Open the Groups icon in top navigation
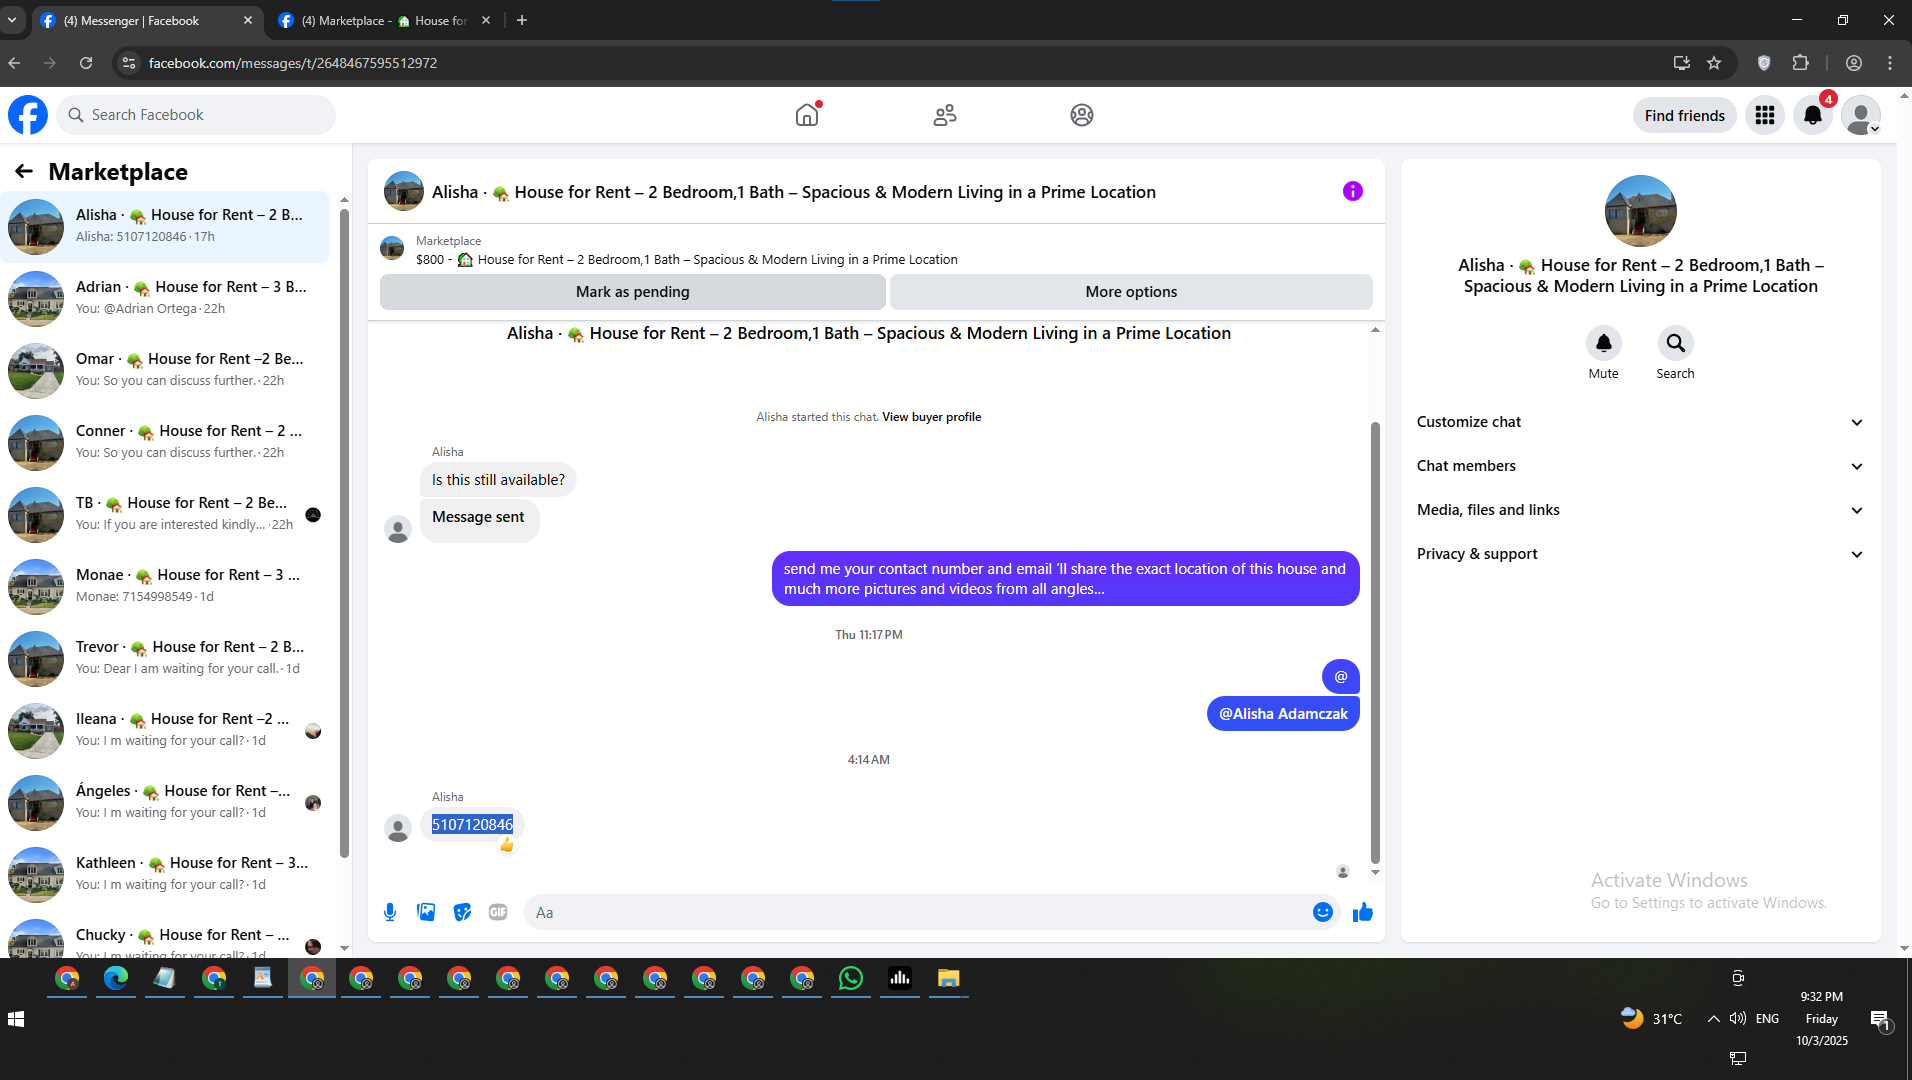The height and width of the screenshot is (1080, 1912). coord(1082,115)
